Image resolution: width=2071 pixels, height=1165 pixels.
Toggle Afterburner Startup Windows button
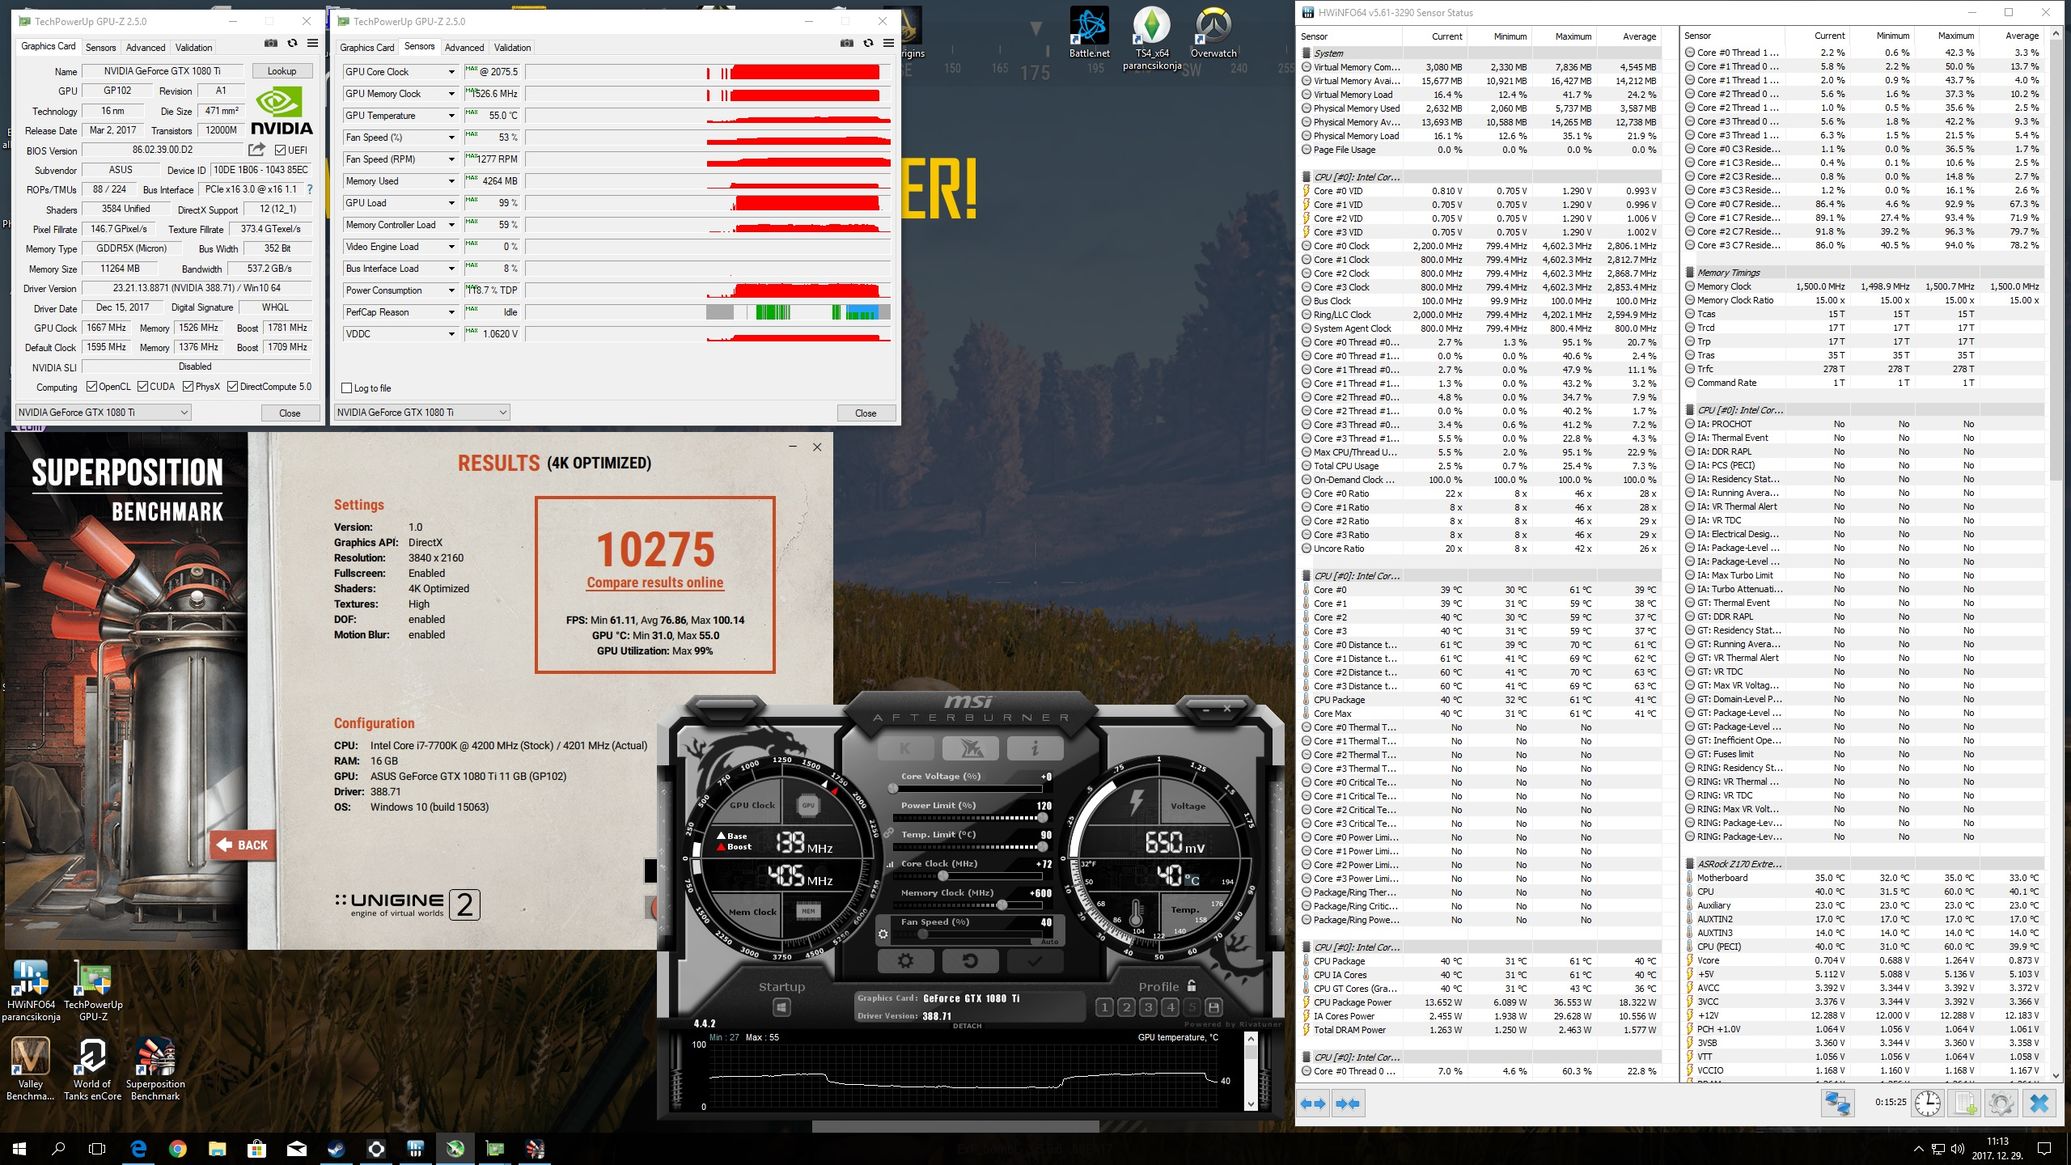(x=782, y=1007)
